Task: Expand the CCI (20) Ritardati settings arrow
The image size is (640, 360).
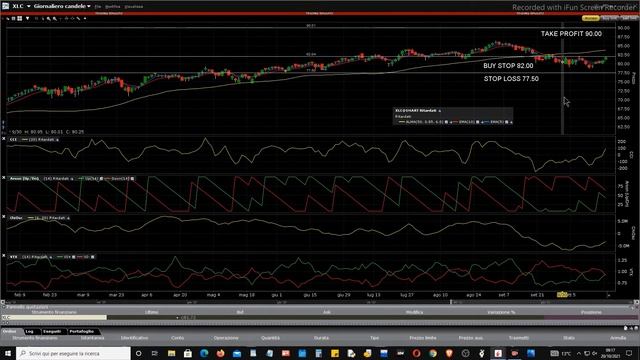Action: click(57, 140)
